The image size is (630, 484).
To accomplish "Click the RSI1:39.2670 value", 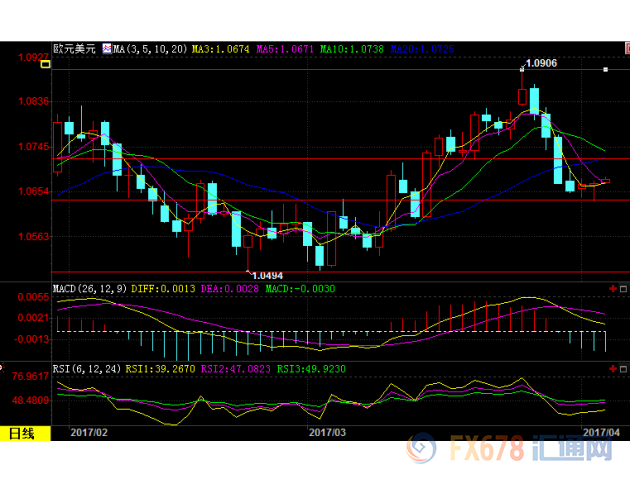I will pyautogui.click(x=160, y=369).
